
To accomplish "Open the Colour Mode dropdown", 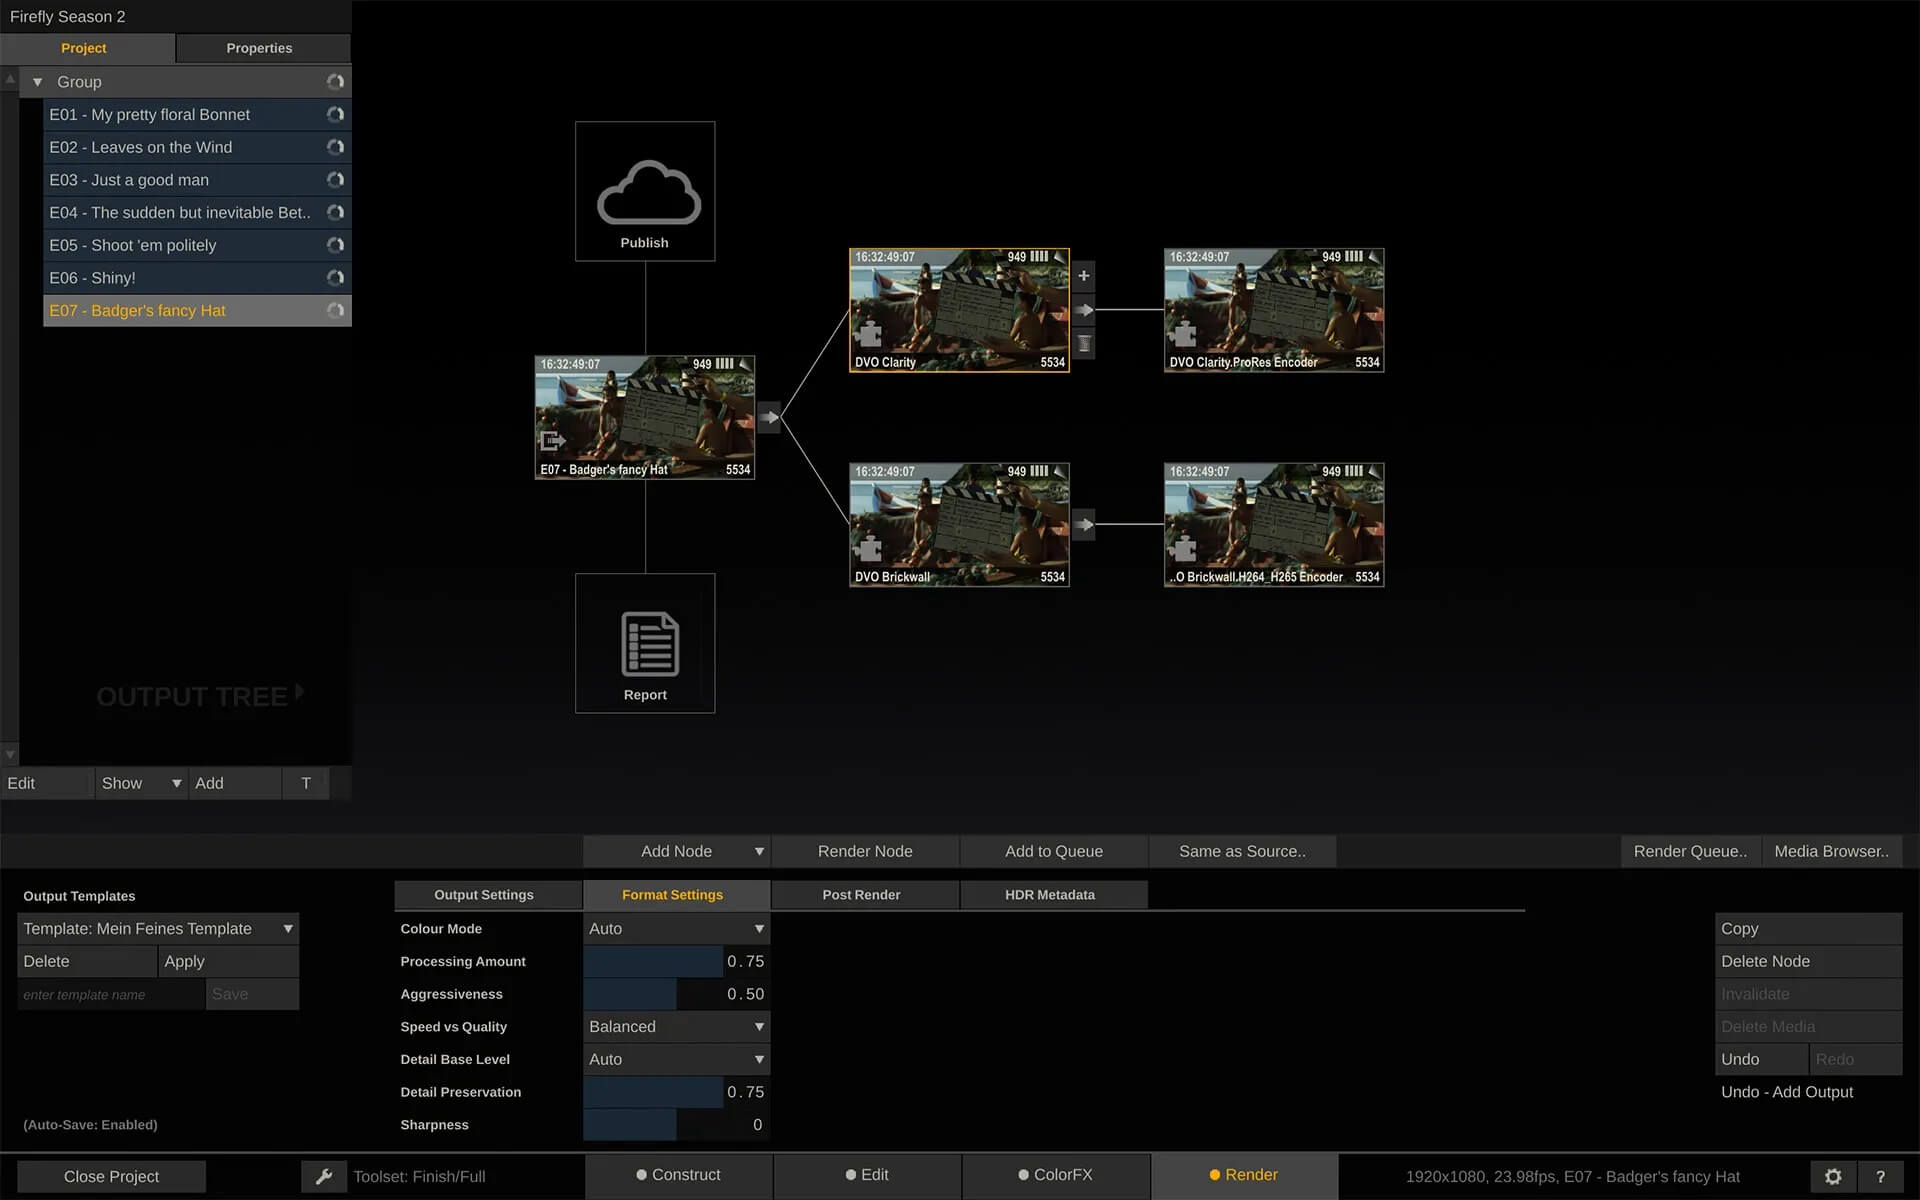I will coord(676,929).
